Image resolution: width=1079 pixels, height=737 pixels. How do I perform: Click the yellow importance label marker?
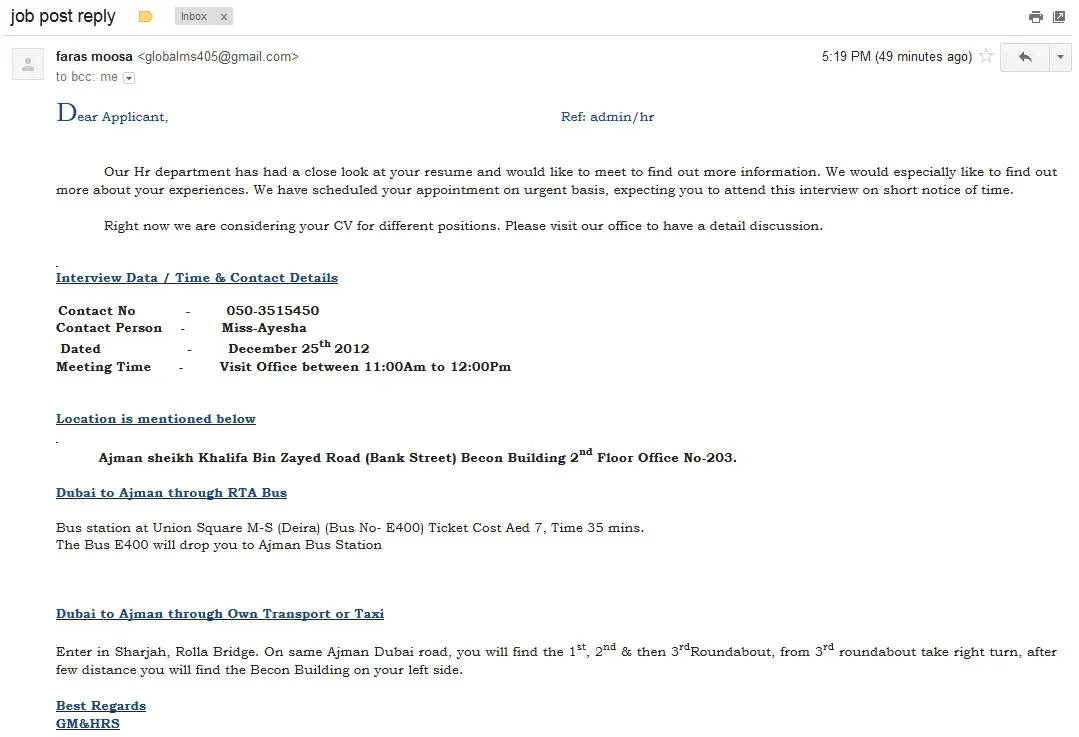pos(145,17)
